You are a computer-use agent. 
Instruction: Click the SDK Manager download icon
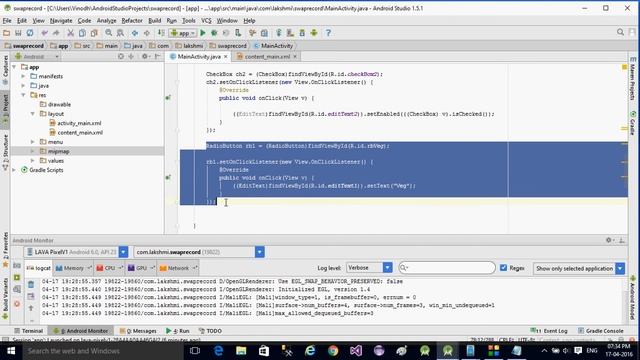point(302,33)
